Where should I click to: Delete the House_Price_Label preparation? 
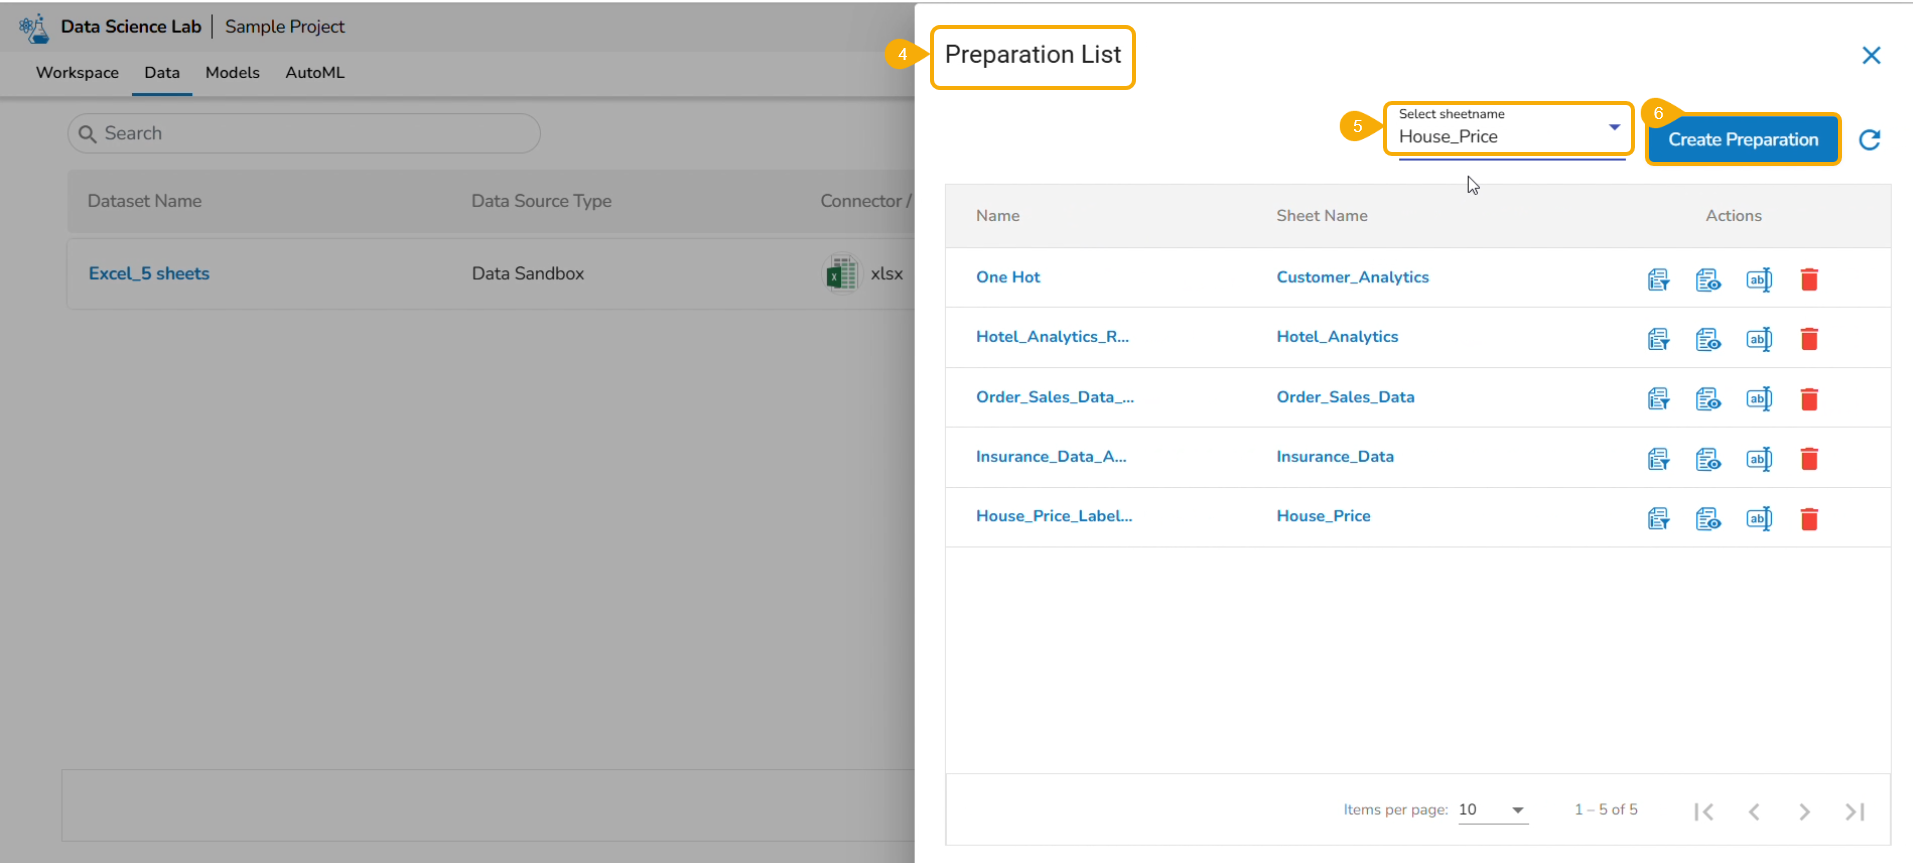click(x=1808, y=519)
